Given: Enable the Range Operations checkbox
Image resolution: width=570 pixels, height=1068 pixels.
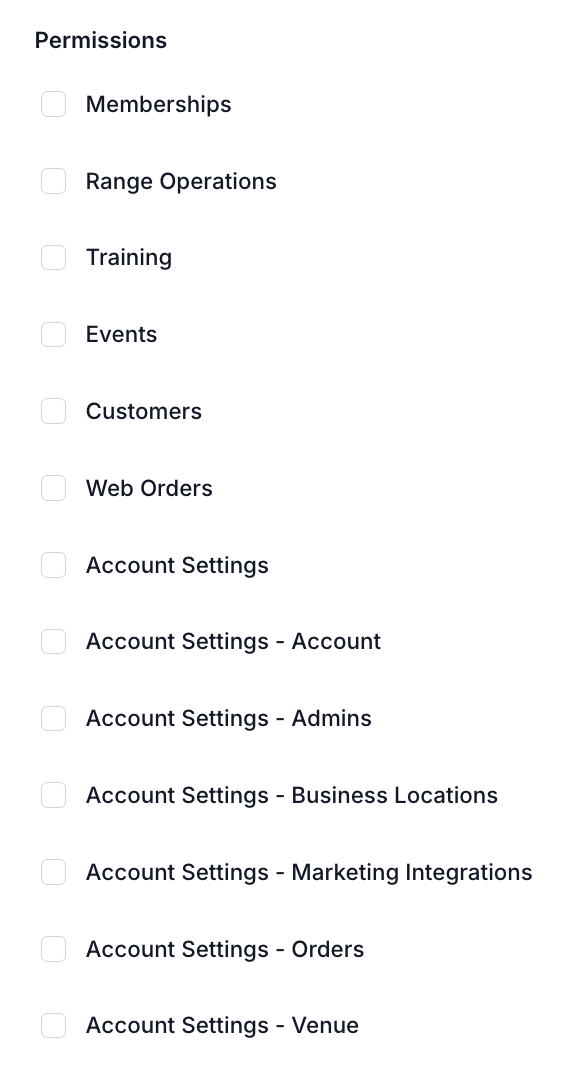Looking at the screenshot, I should tap(53, 181).
